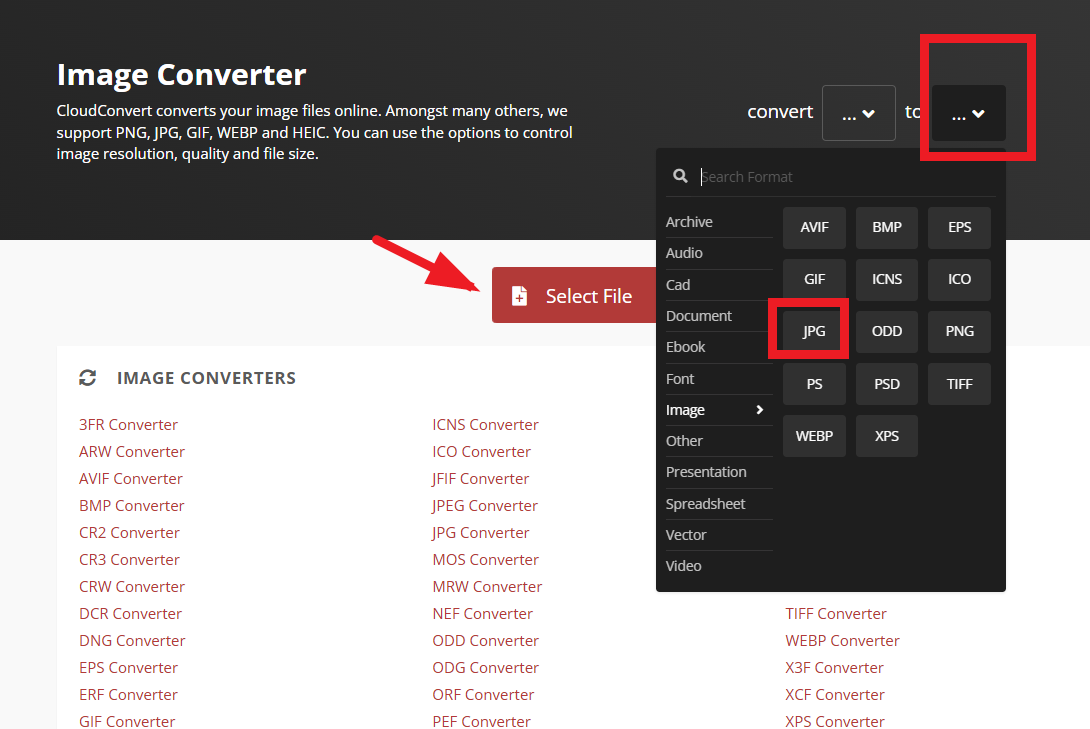Open DCR Converter link
The width and height of the screenshot is (1090, 729).
pyautogui.click(x=130, y=614)
